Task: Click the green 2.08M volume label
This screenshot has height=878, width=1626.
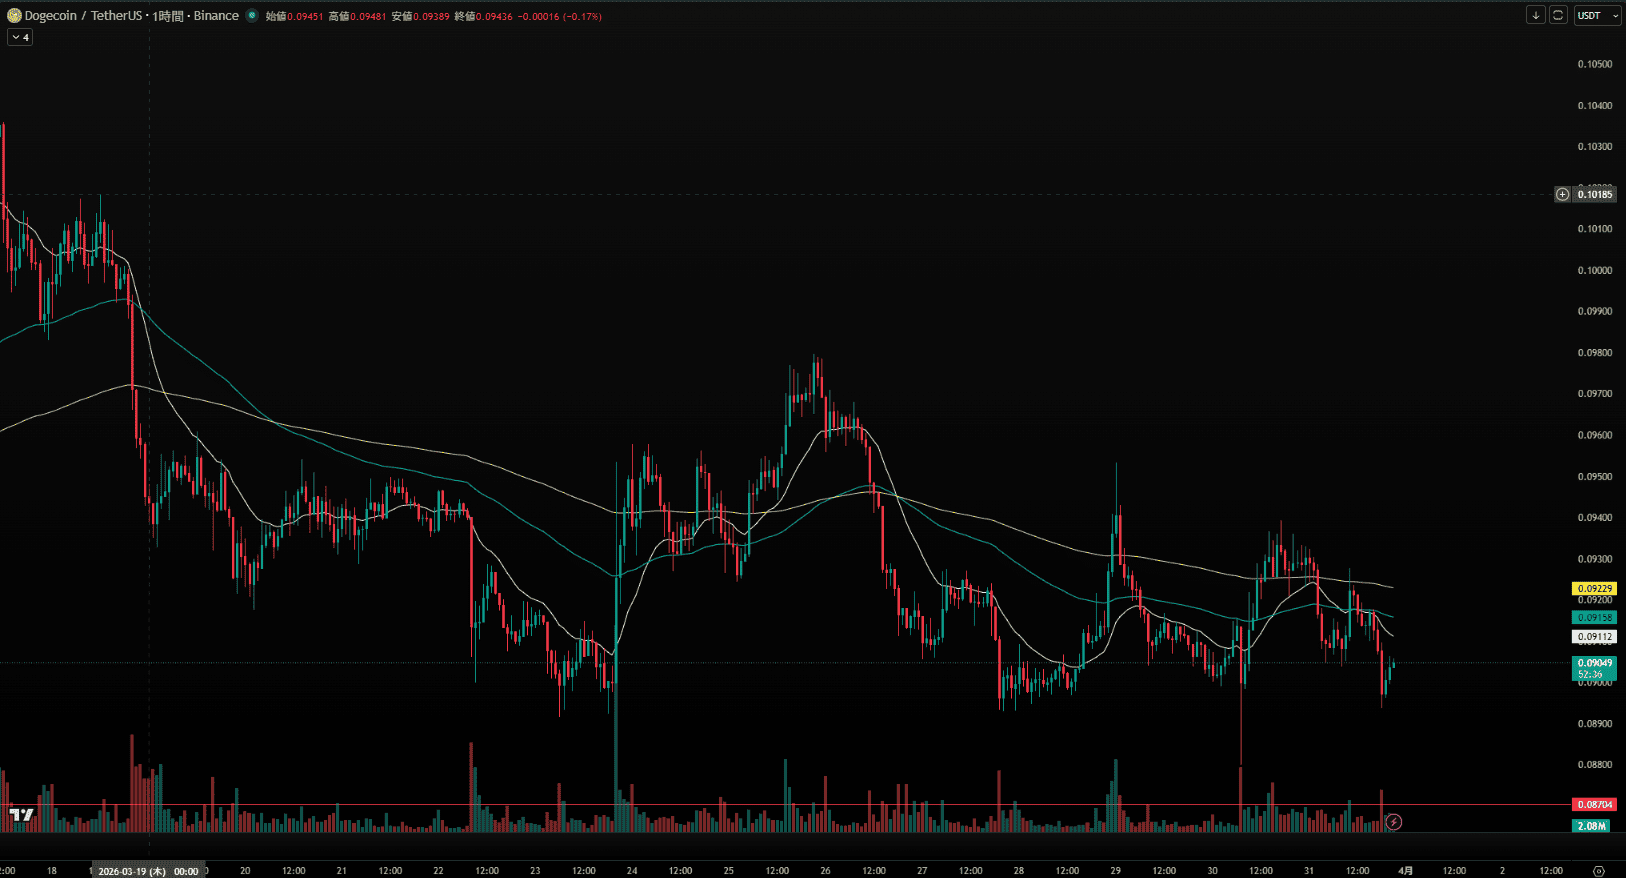Action: [x=1591, y=826]
